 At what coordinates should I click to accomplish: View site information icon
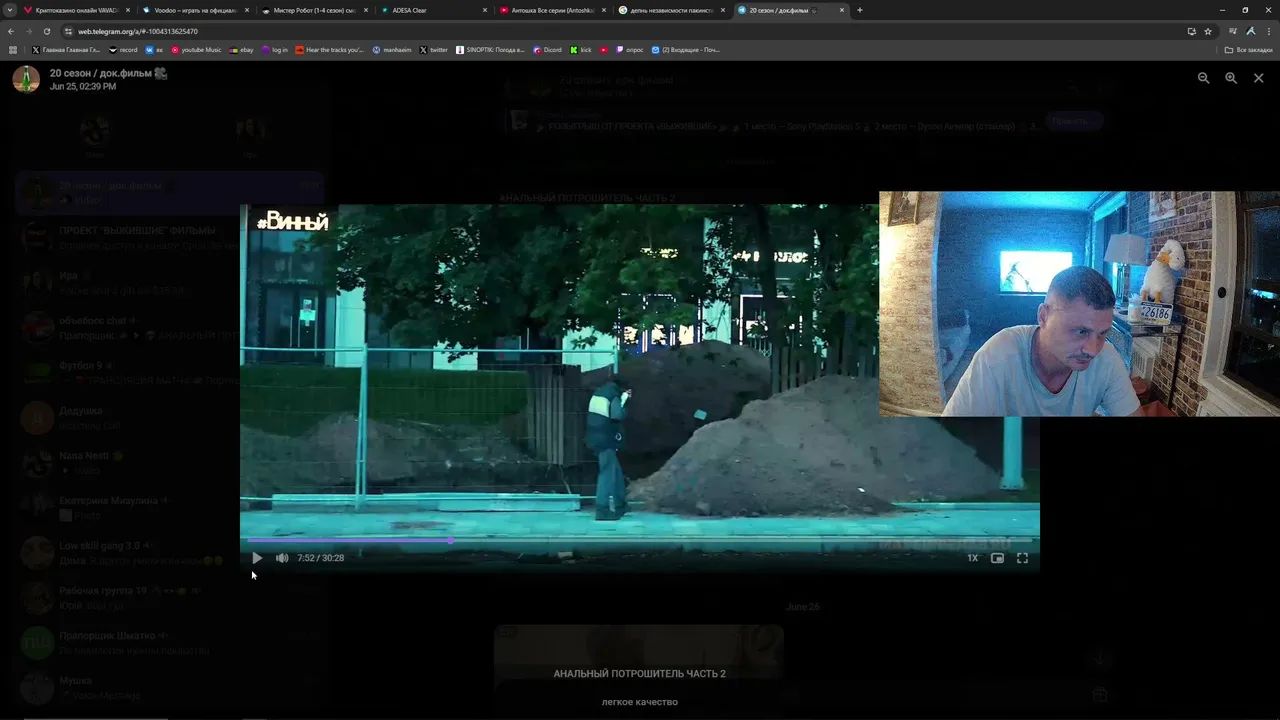tap(68, 31)
